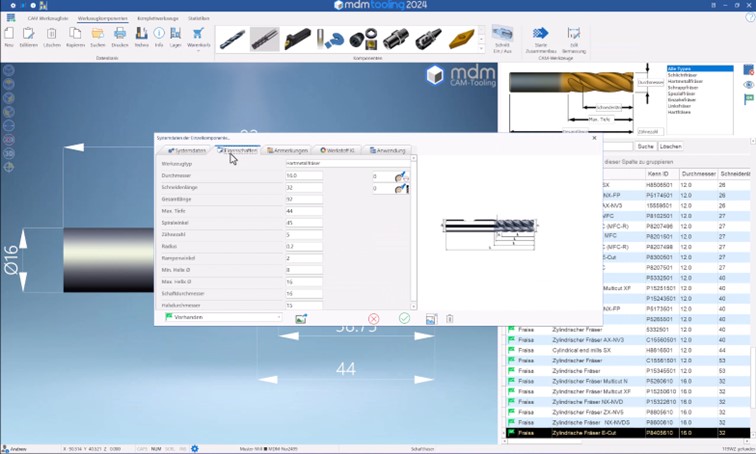This screenshot has width=756, height=454.
Task: Close the Systemdaten dialog with X
Action: point(594,138)
